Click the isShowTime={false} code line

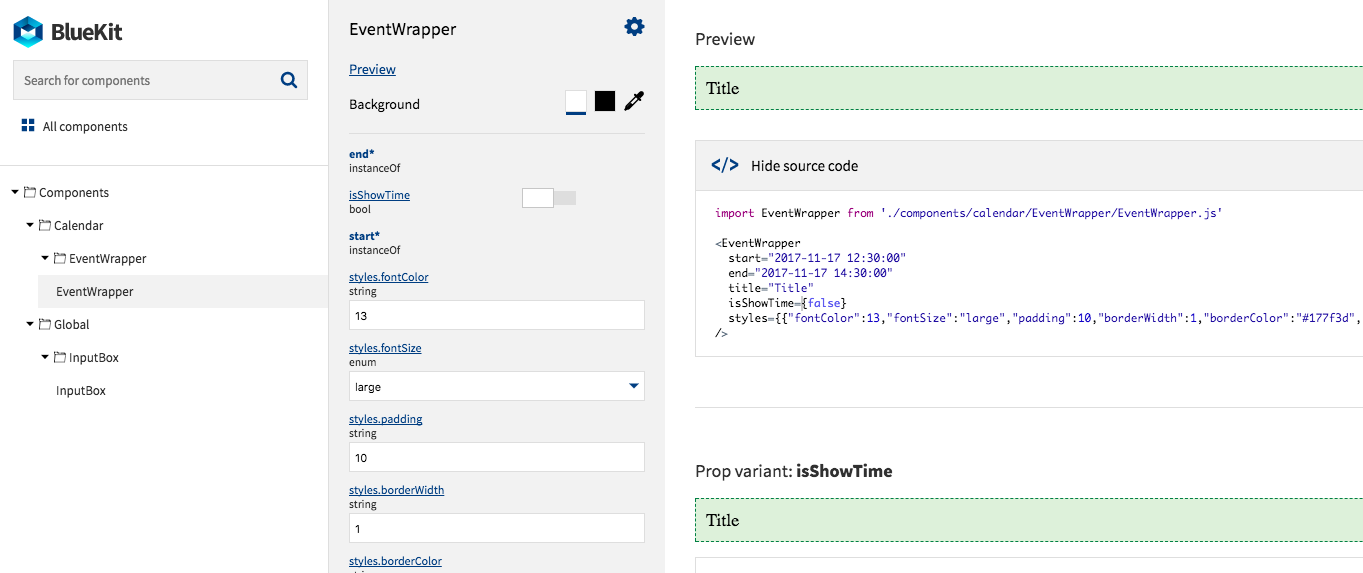coord(788,303)
